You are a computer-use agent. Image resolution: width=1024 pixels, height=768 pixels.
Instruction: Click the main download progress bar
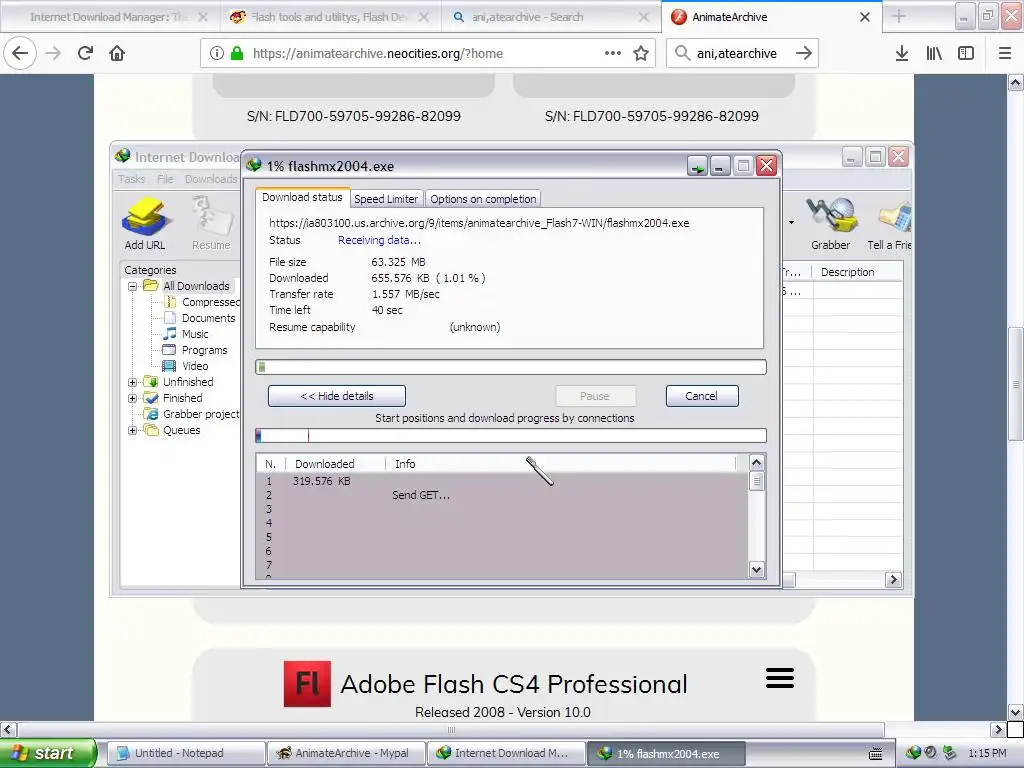coord(511,367)
